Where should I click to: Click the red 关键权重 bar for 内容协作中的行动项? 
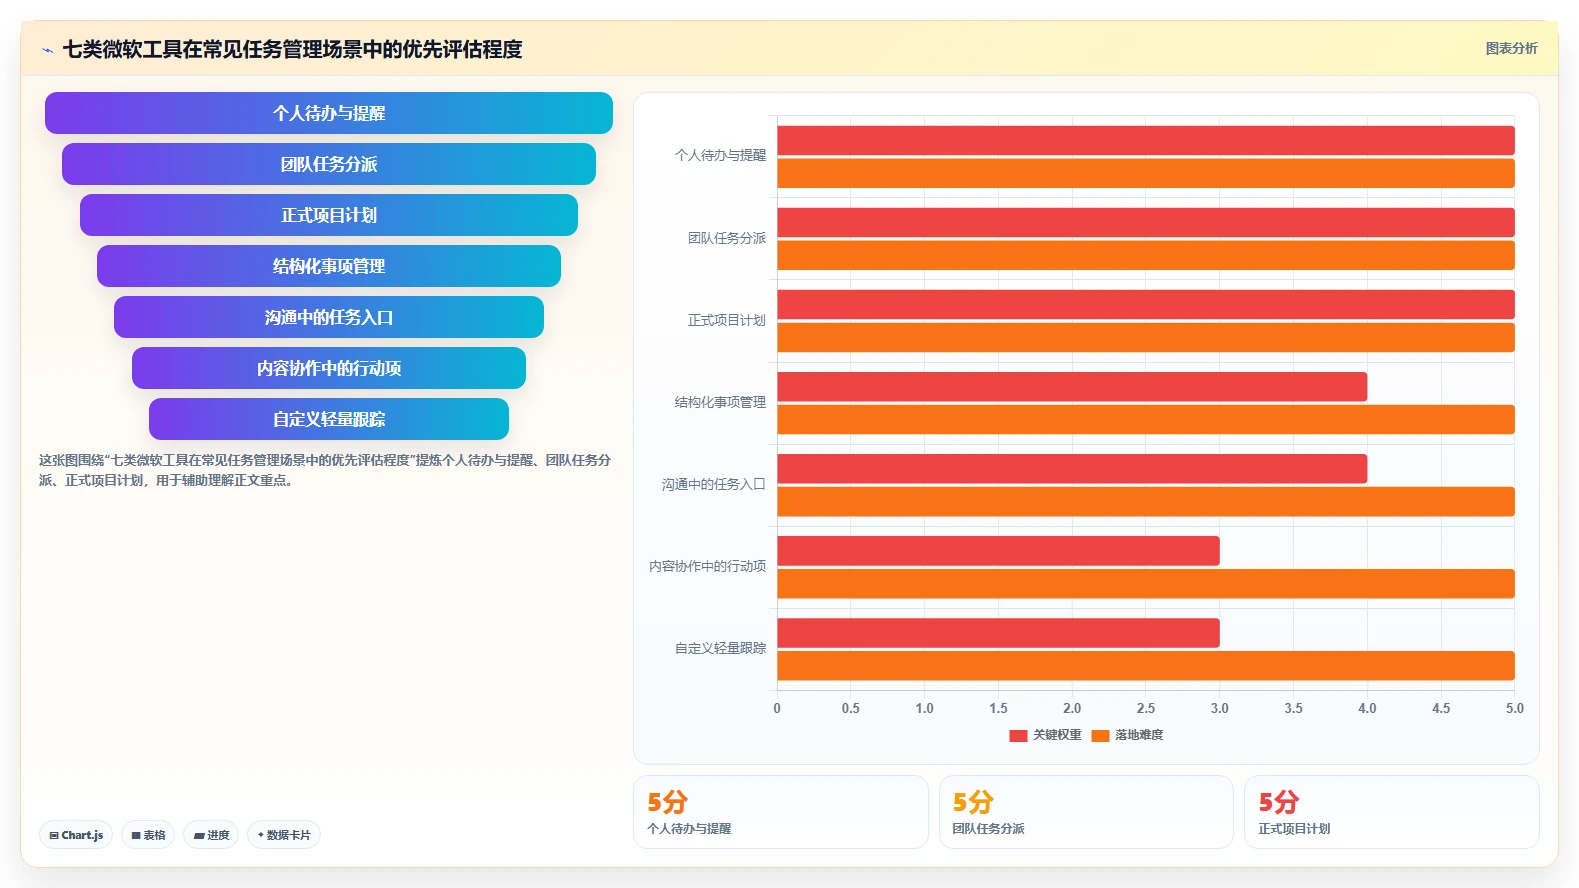pyautogui.click(x=998, y=551)
